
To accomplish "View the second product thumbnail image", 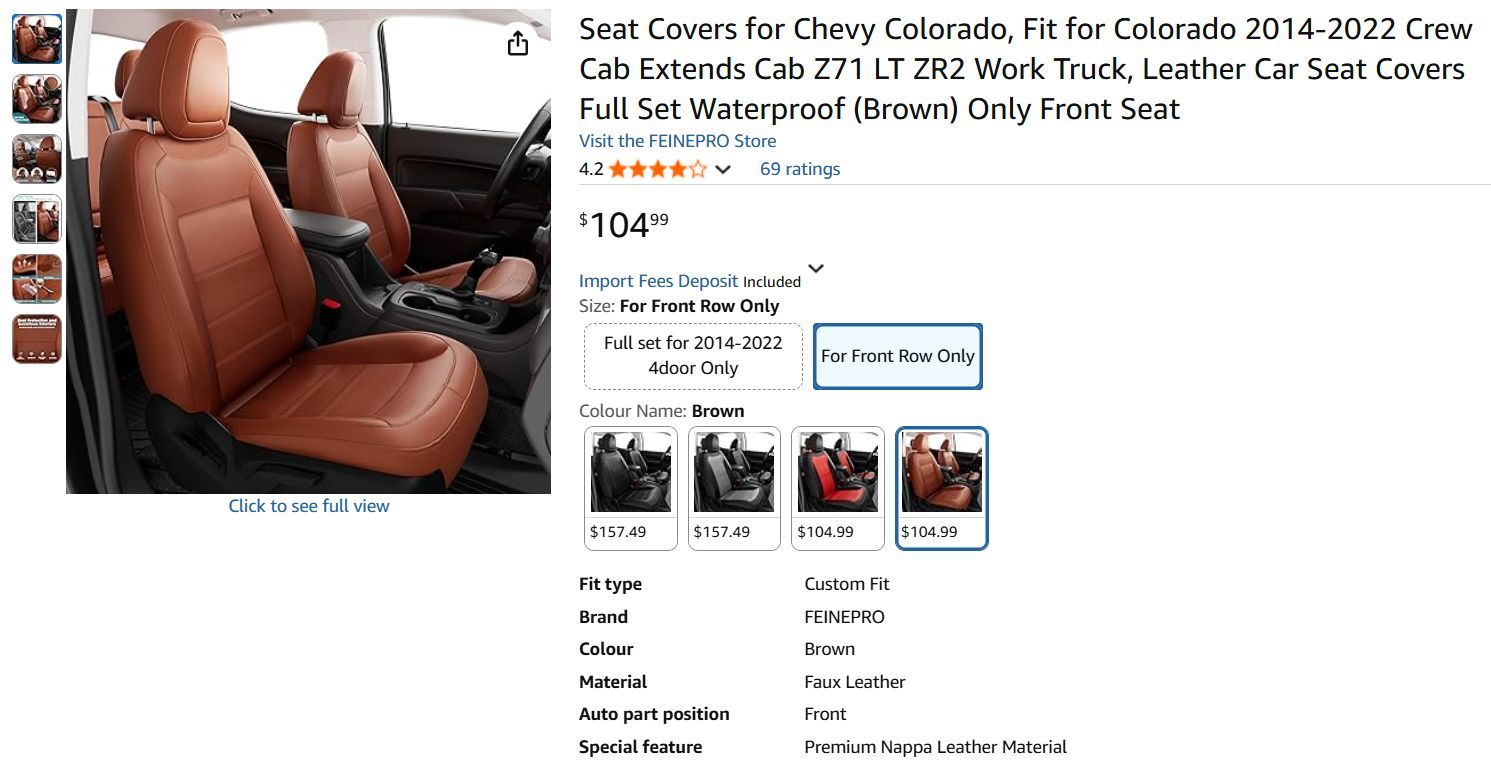I will coord(37,98).
